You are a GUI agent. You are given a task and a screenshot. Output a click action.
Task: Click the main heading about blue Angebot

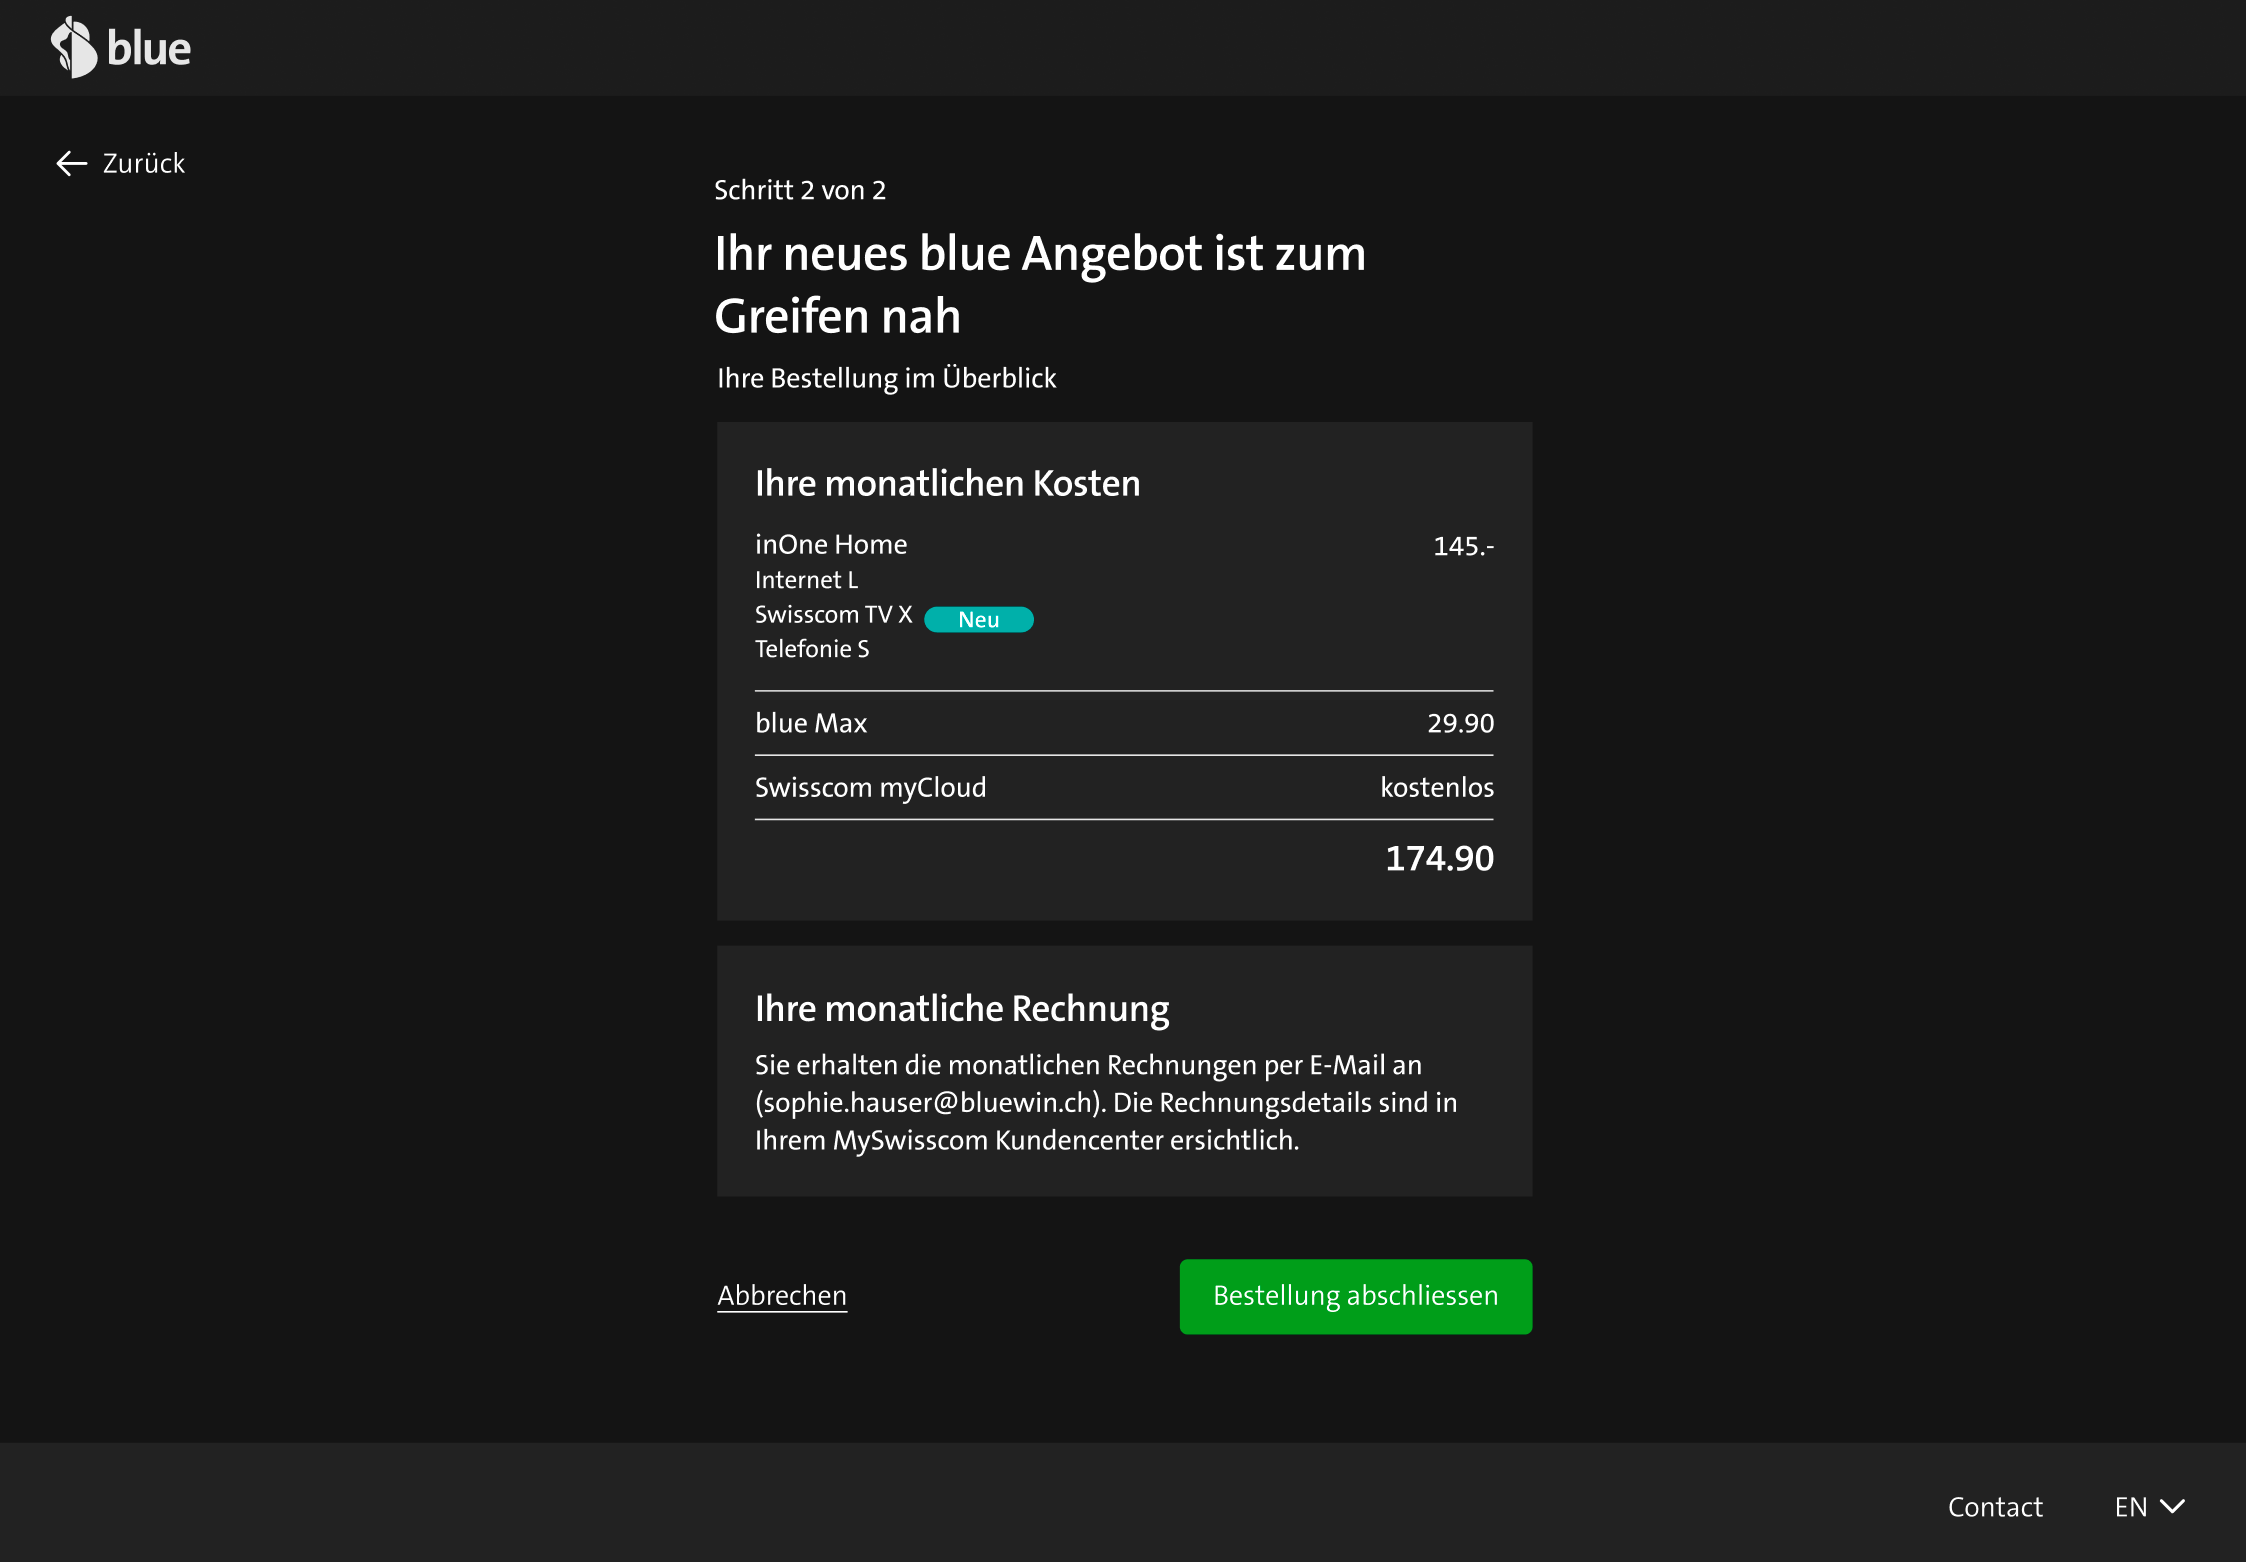[1040, 284]
